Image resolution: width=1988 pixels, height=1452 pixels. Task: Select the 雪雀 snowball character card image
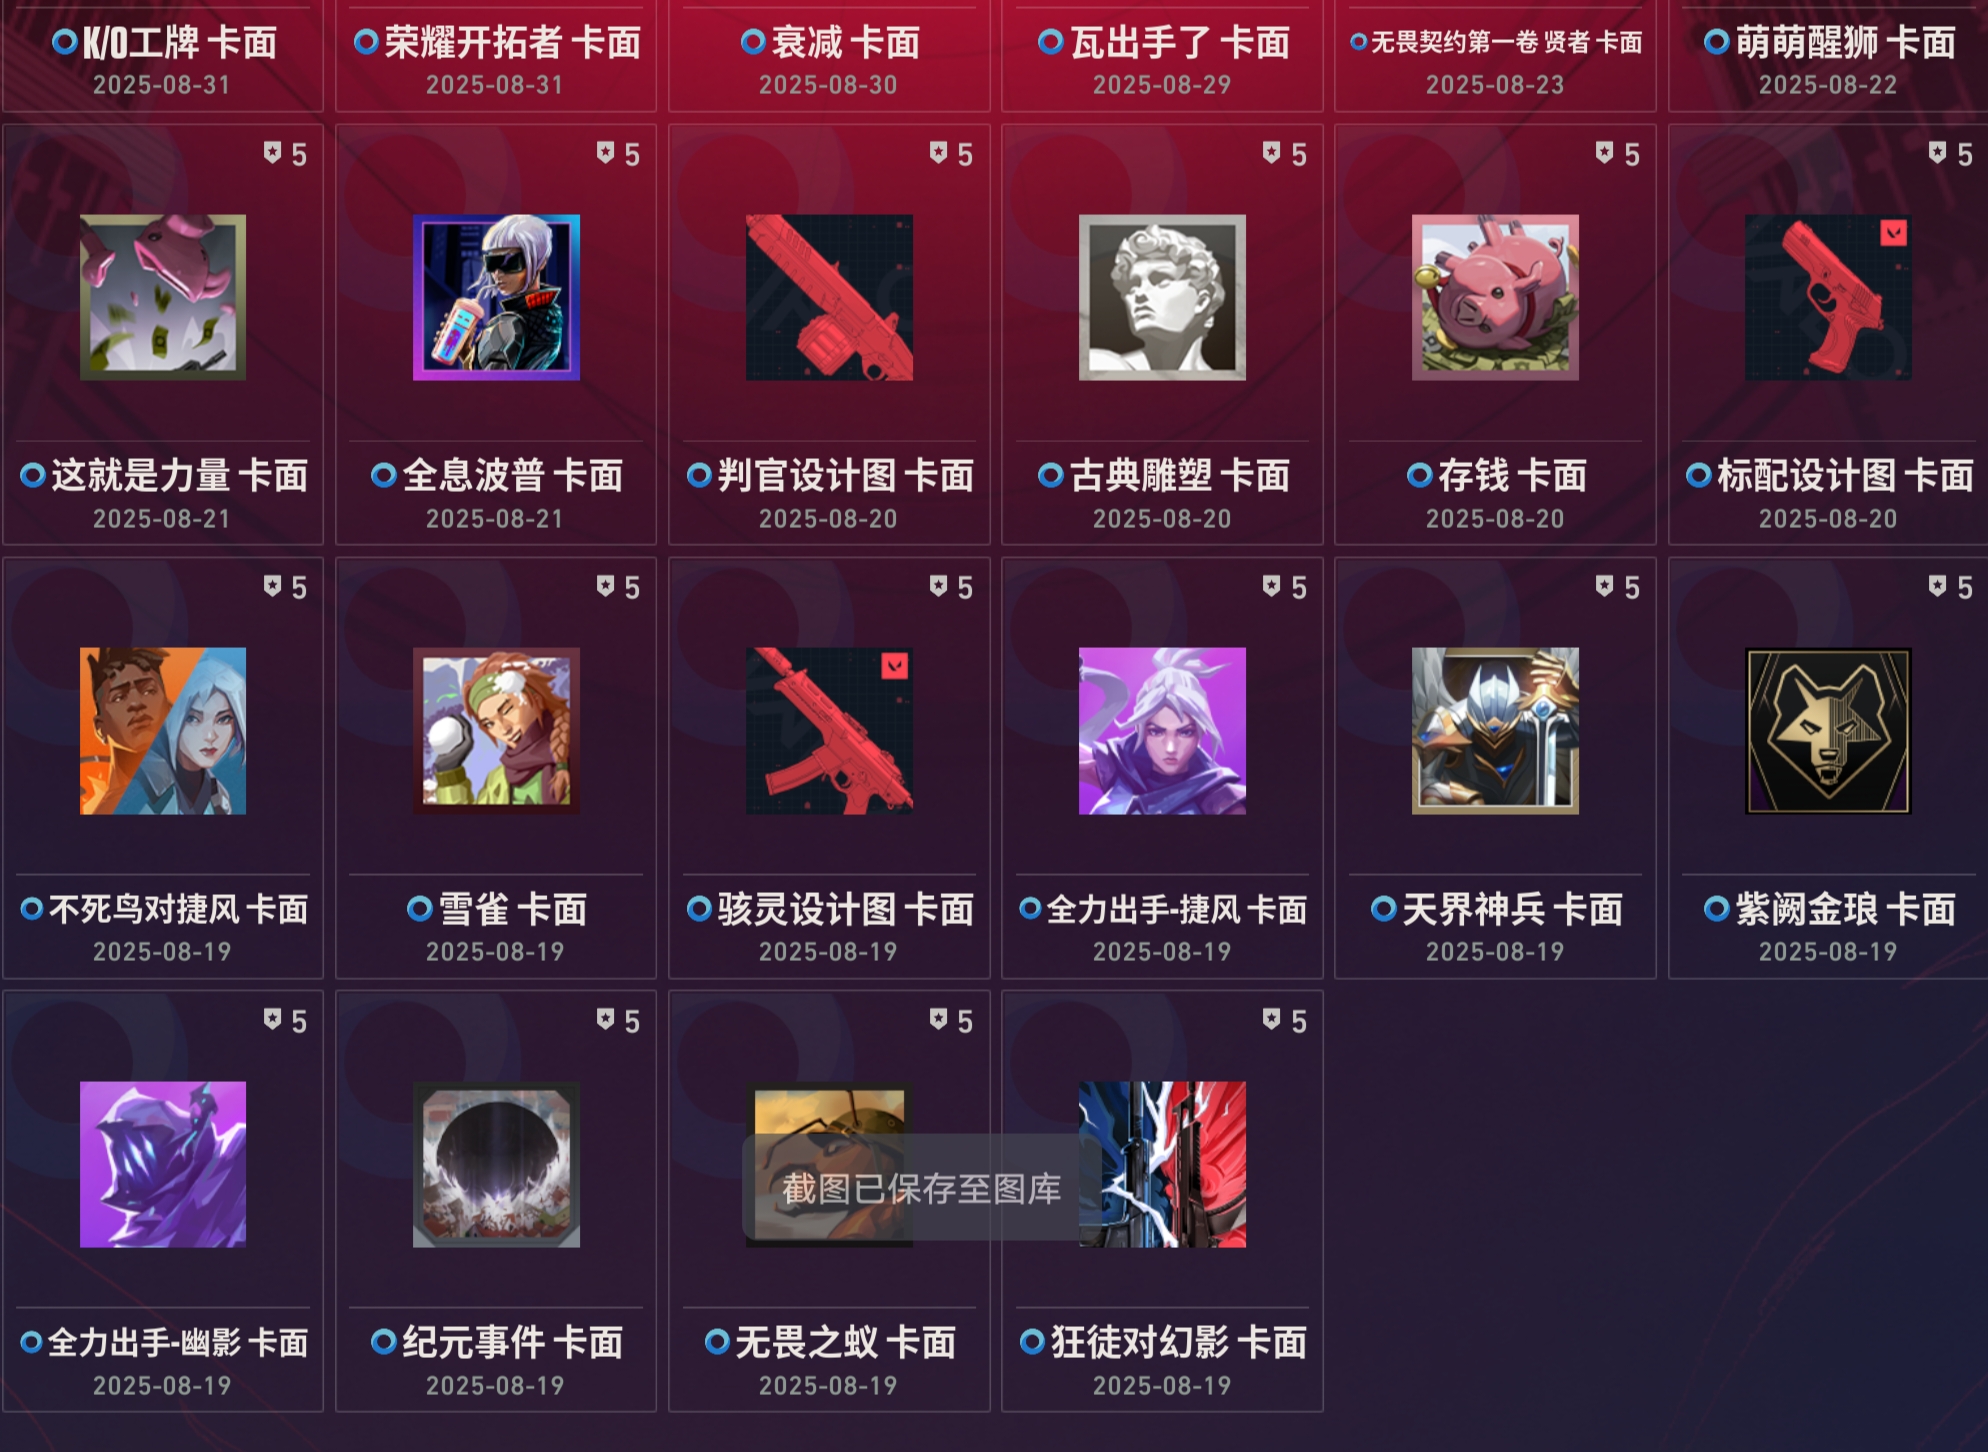496,731
